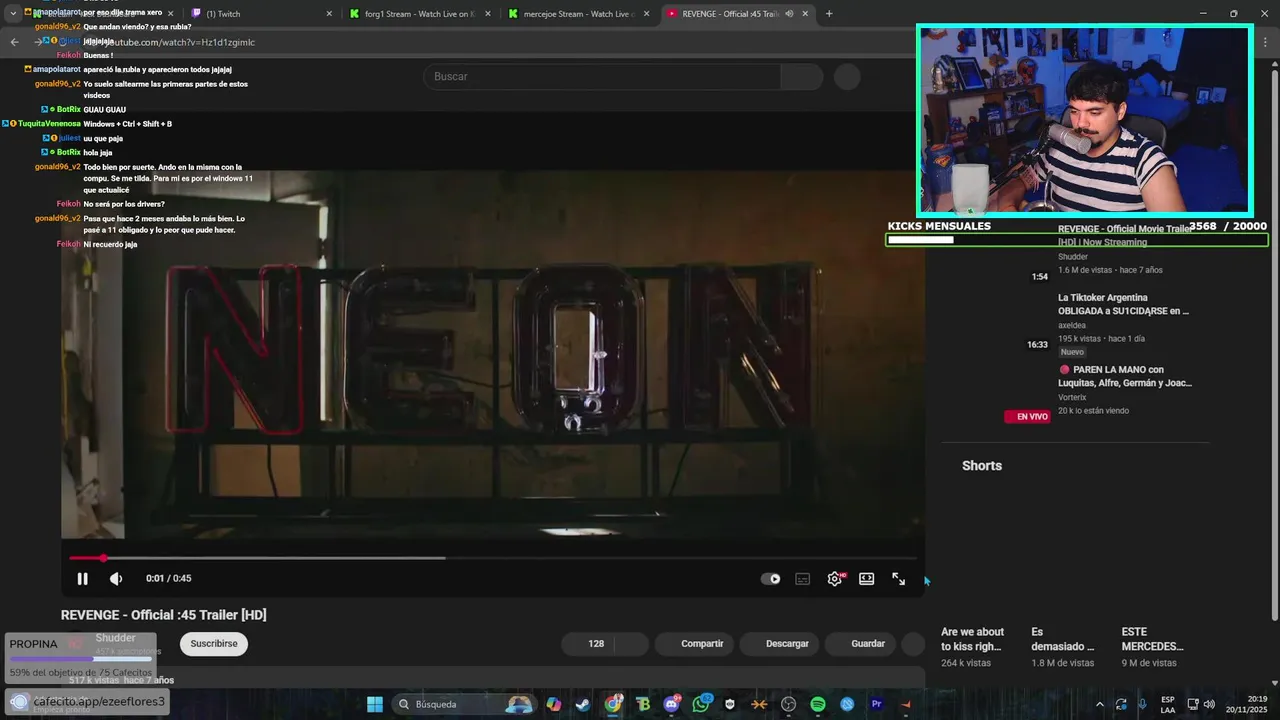The image size is (1280, 720).
Task: Click the video title REVENGE - Official :45 Trailer [HD]
Action: (164, 615)
